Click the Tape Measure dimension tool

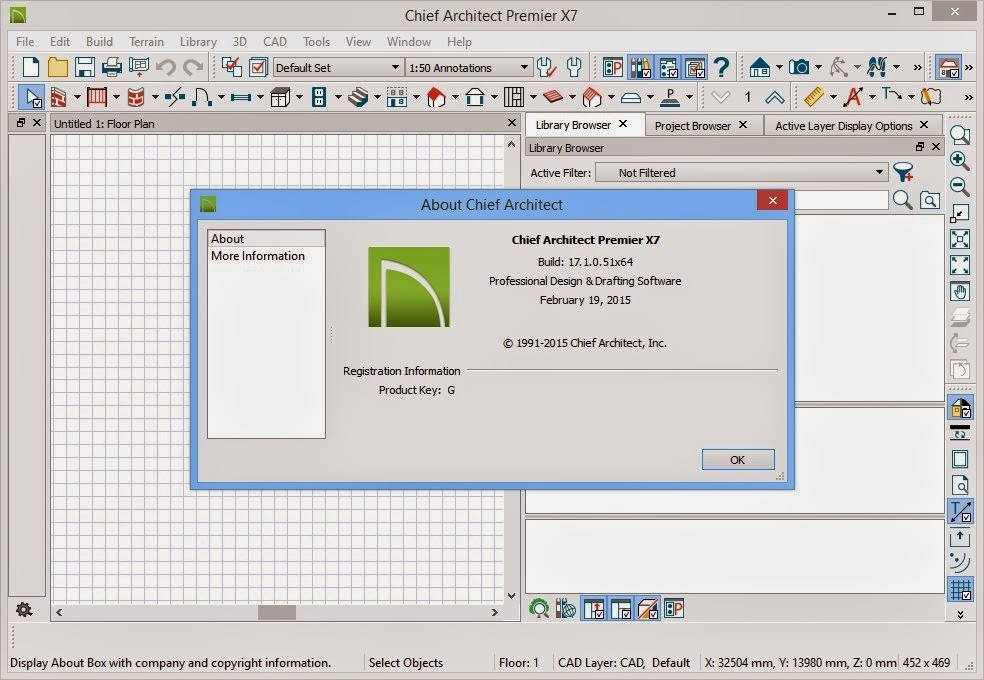click(813, 97)
